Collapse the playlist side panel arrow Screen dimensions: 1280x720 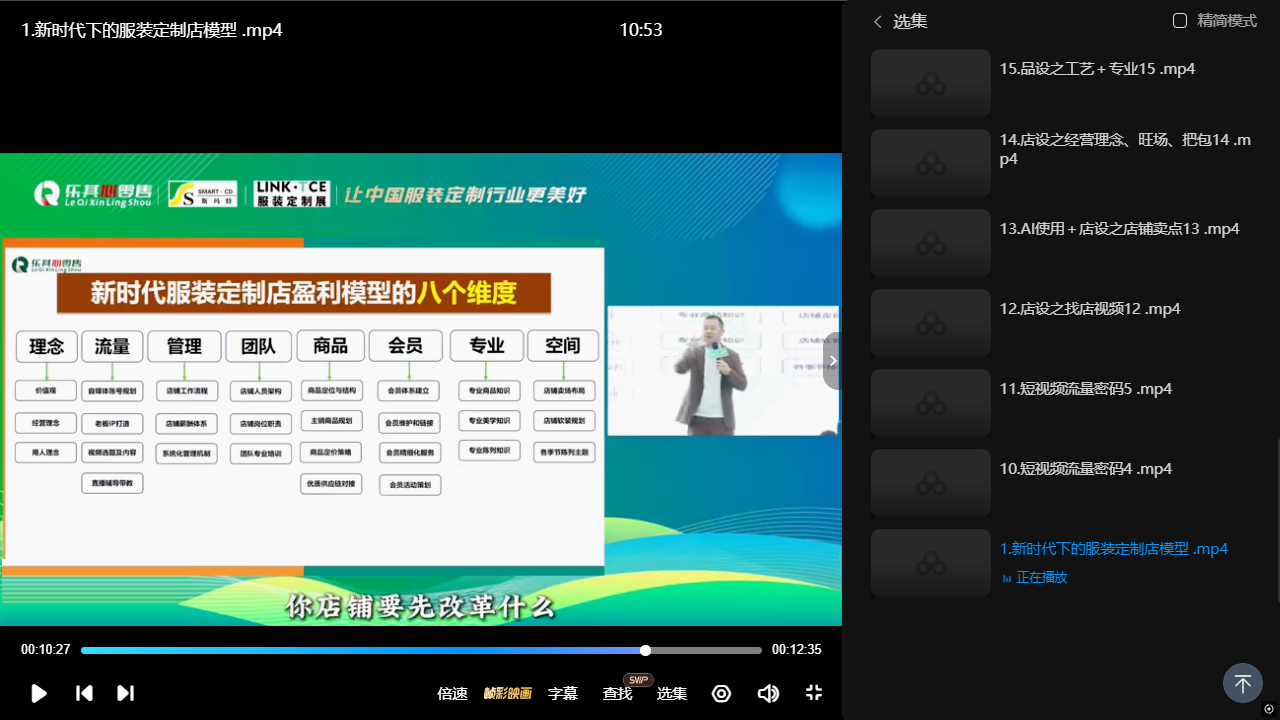(832, 361)
